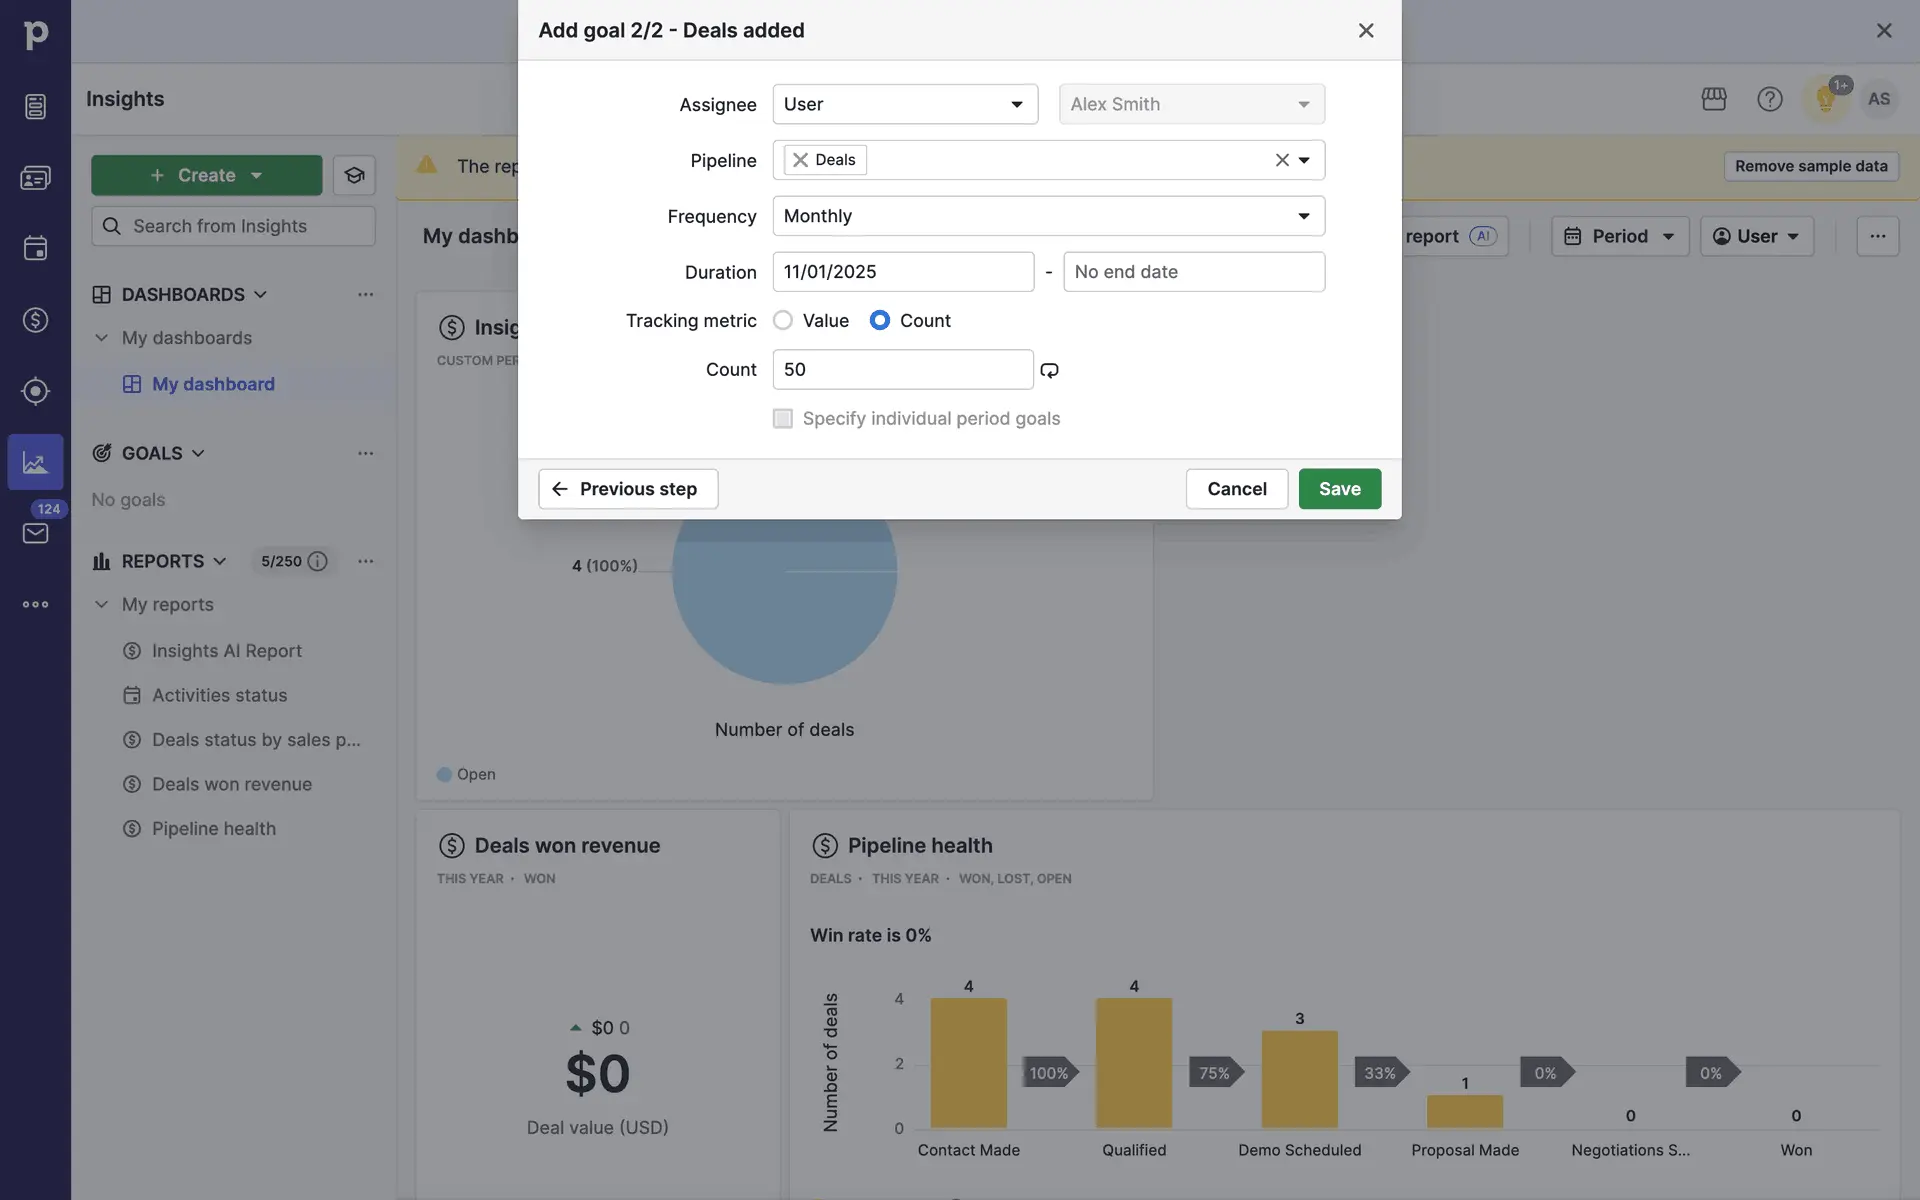Select the Count tracking metric

coord(880,320)
